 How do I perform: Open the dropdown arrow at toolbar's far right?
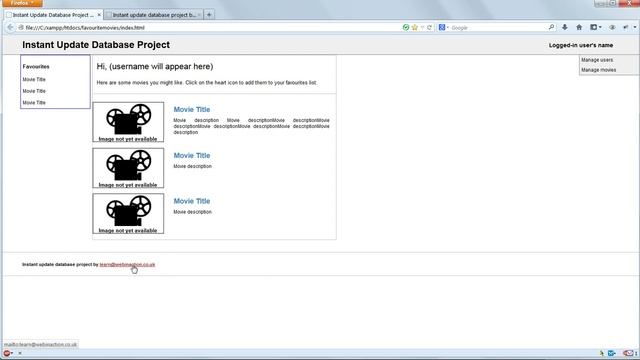click(635, 27)
